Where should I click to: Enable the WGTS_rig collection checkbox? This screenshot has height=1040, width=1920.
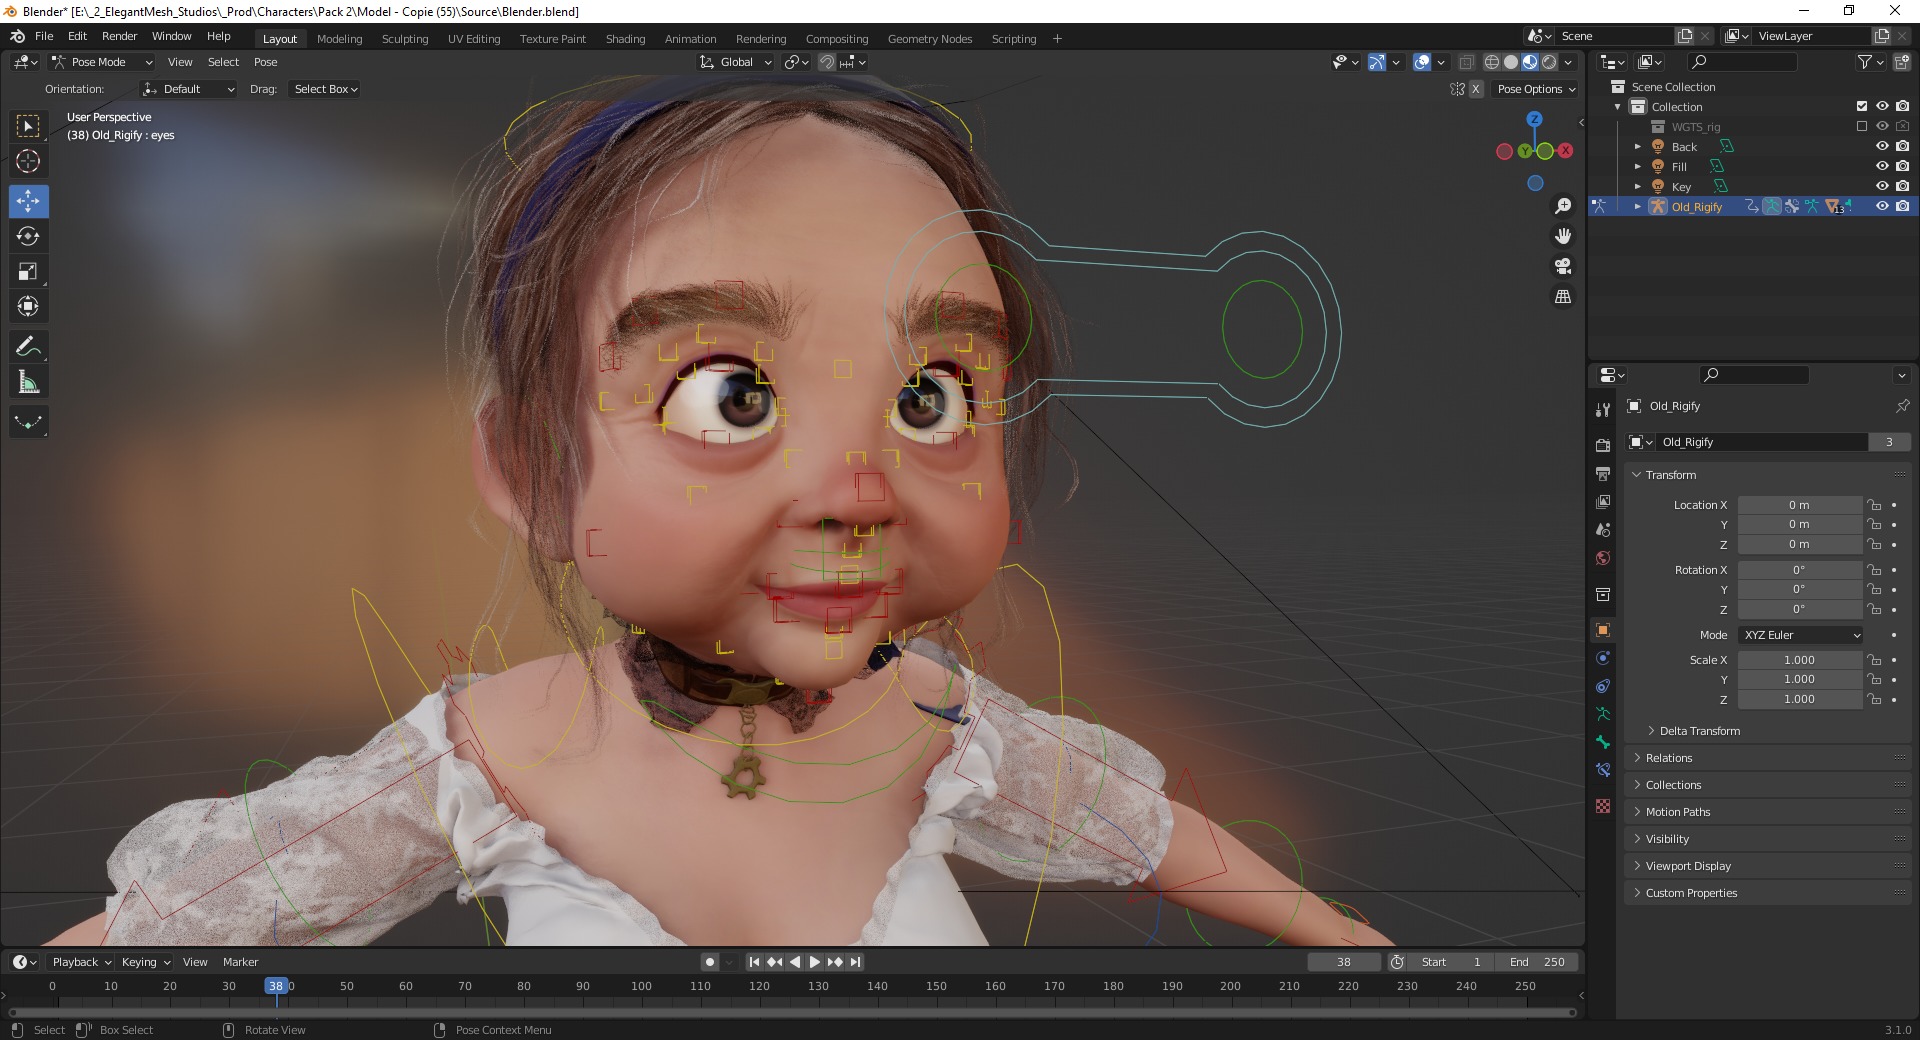tap(1862, 126)
